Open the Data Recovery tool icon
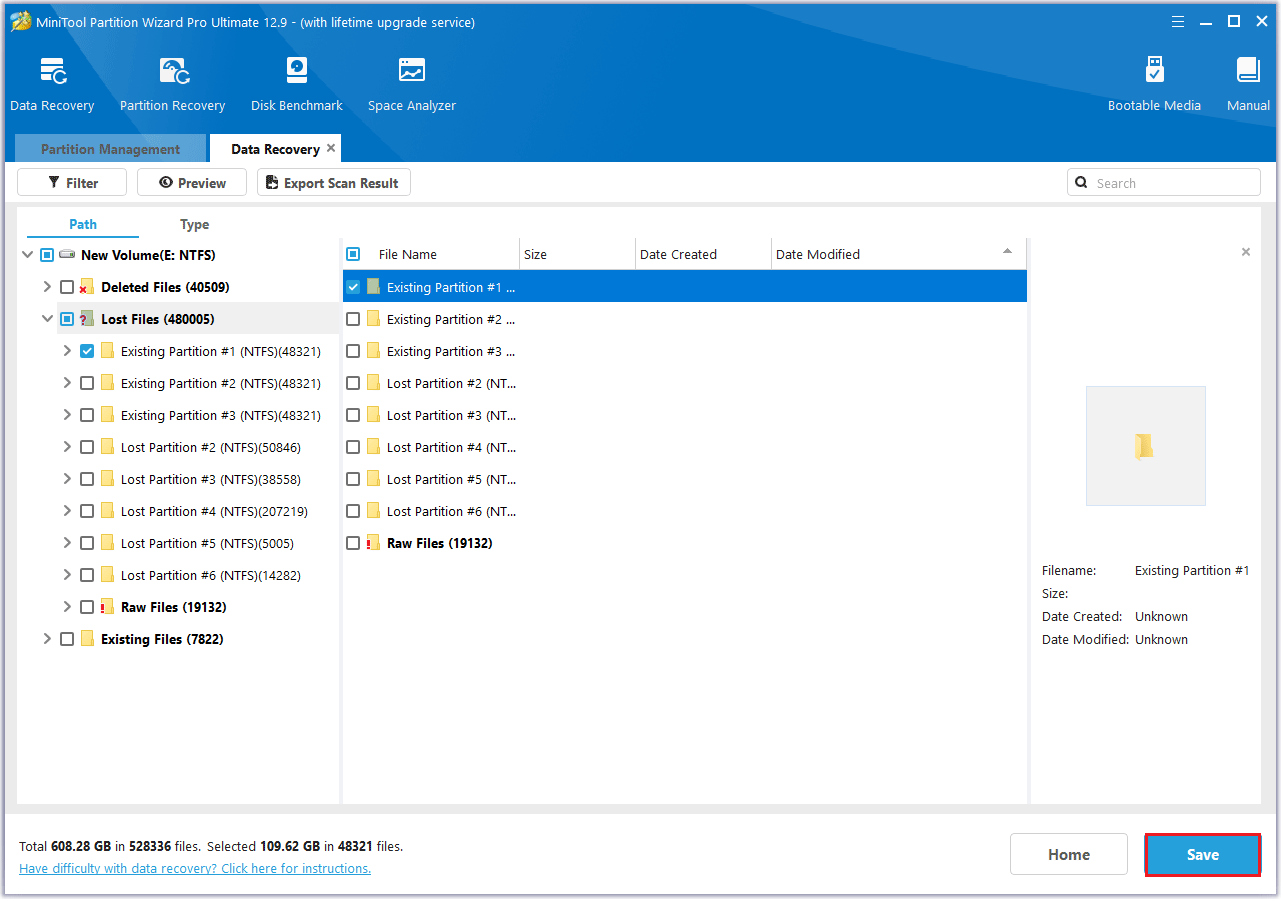Viewport: 1283px width, 901px height. (x=52, y=72)
